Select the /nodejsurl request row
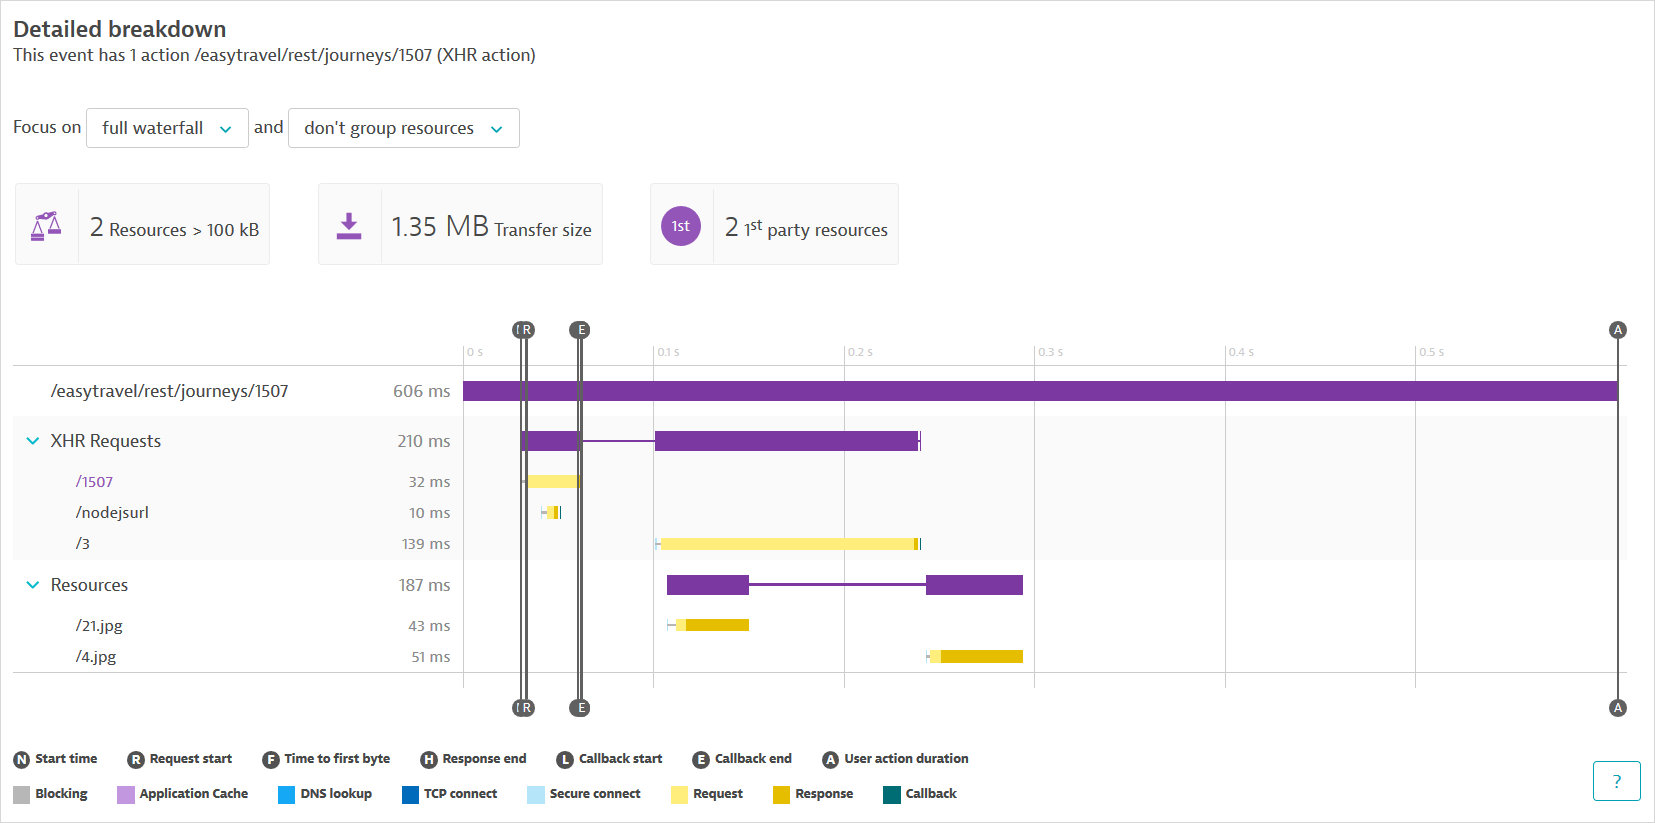This screenshot has width=1655, height=823. point(820,513)
